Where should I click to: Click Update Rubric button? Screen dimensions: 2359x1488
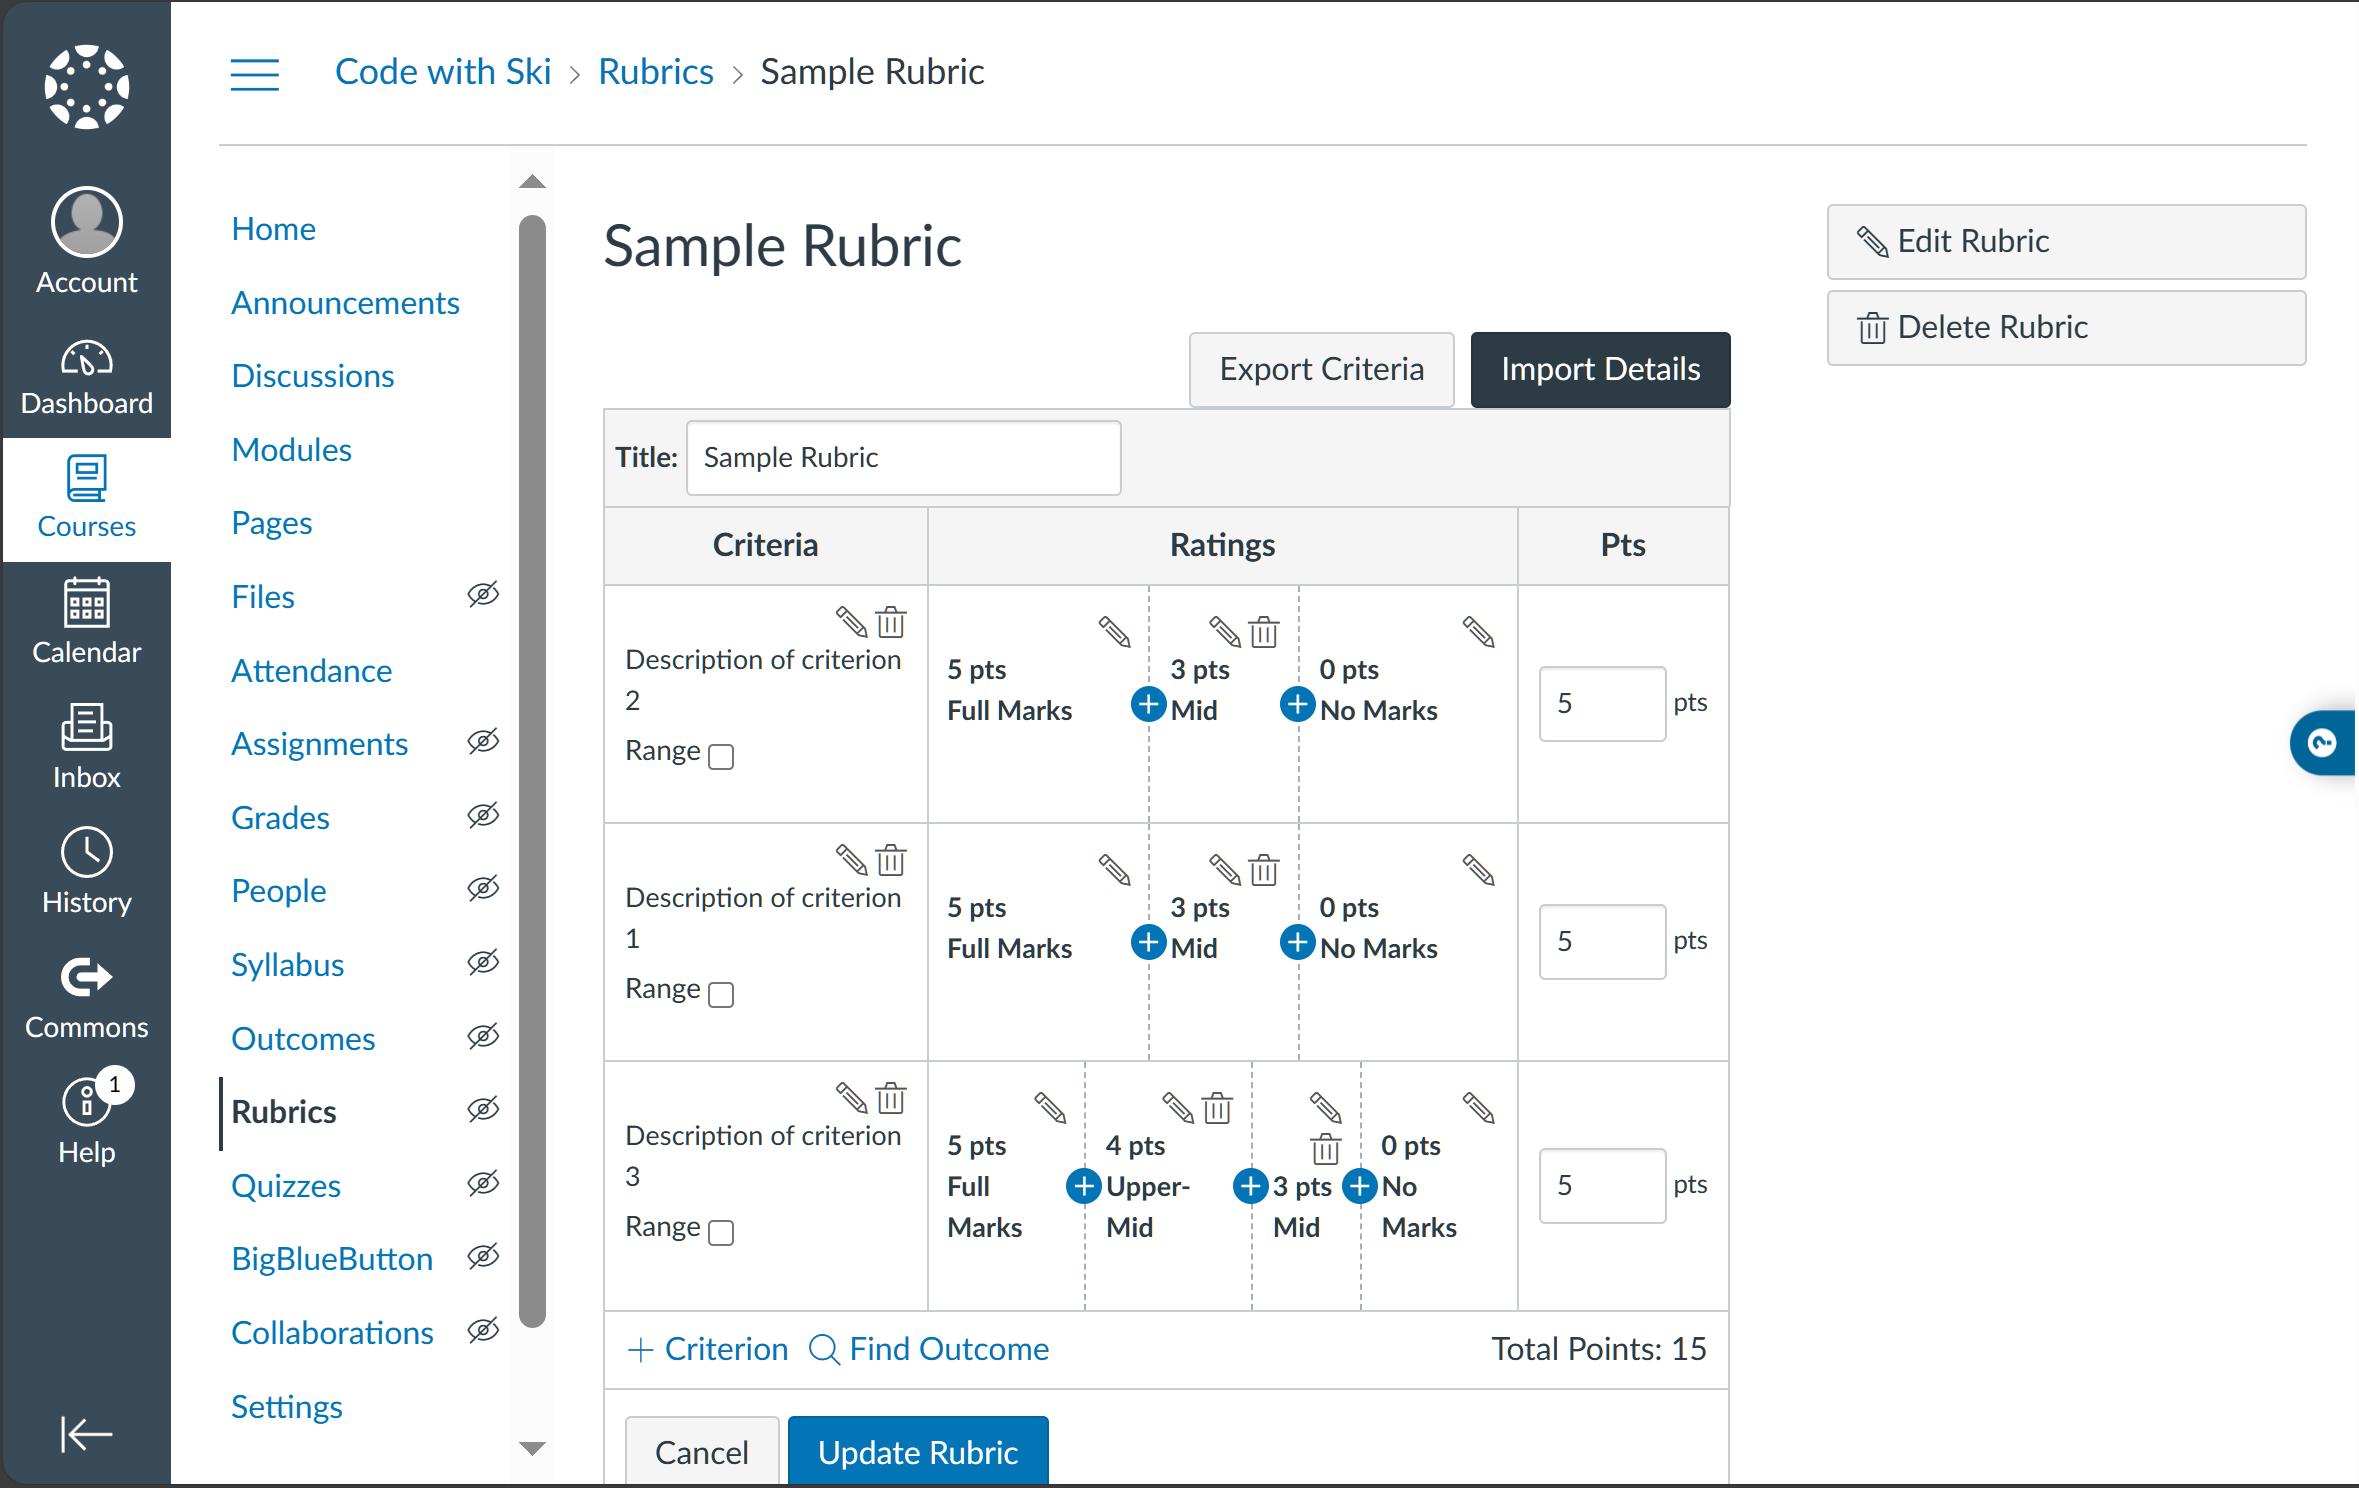click(x=918, y=1452)
